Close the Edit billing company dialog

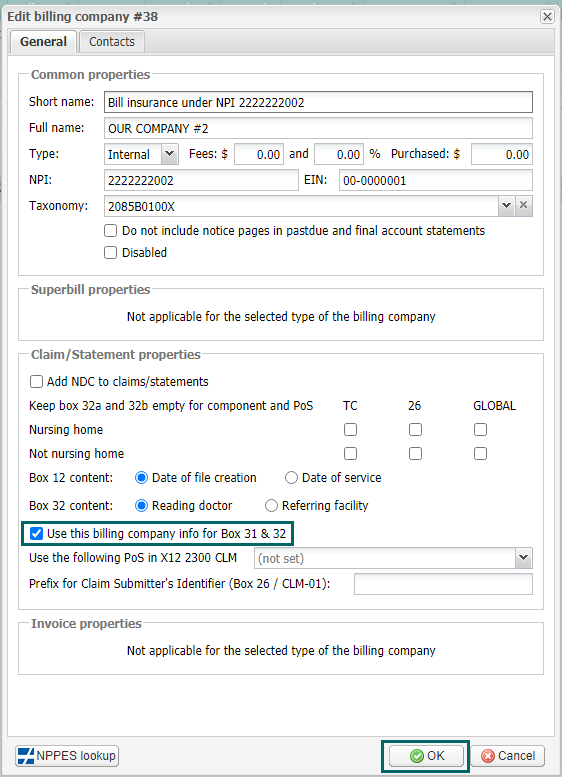[547, 16]
